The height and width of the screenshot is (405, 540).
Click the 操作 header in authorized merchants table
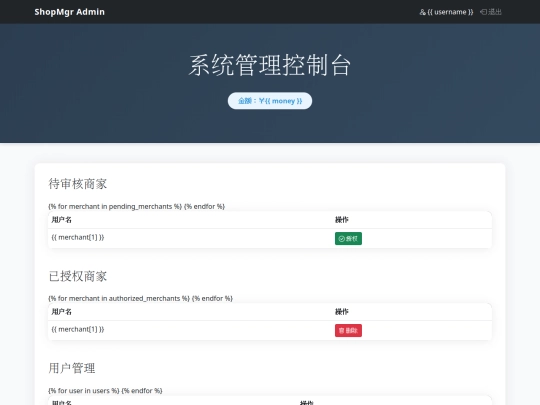coord(342,312)
